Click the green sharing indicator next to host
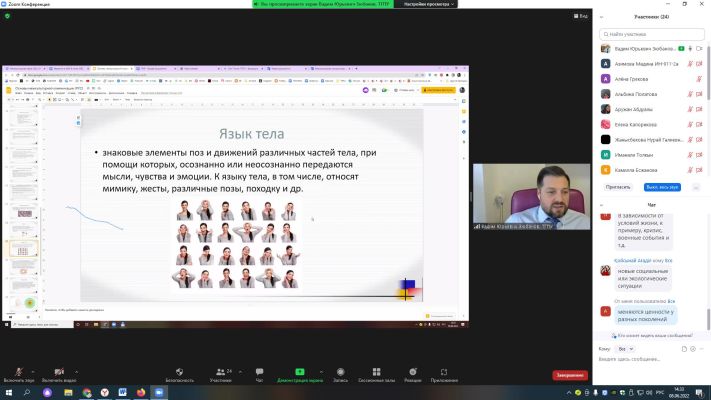This screenshot has height=400, width=711. pyautogui.click(x=681, y=49)
